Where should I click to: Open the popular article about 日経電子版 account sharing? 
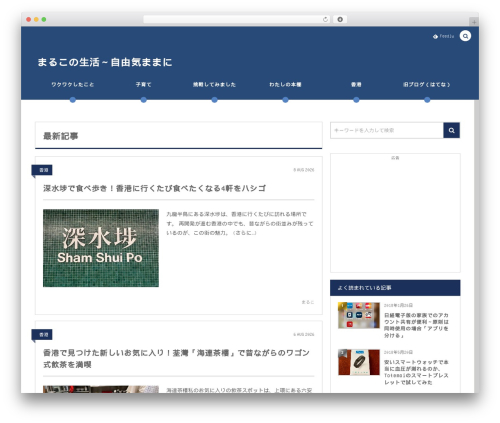(416, 325)
